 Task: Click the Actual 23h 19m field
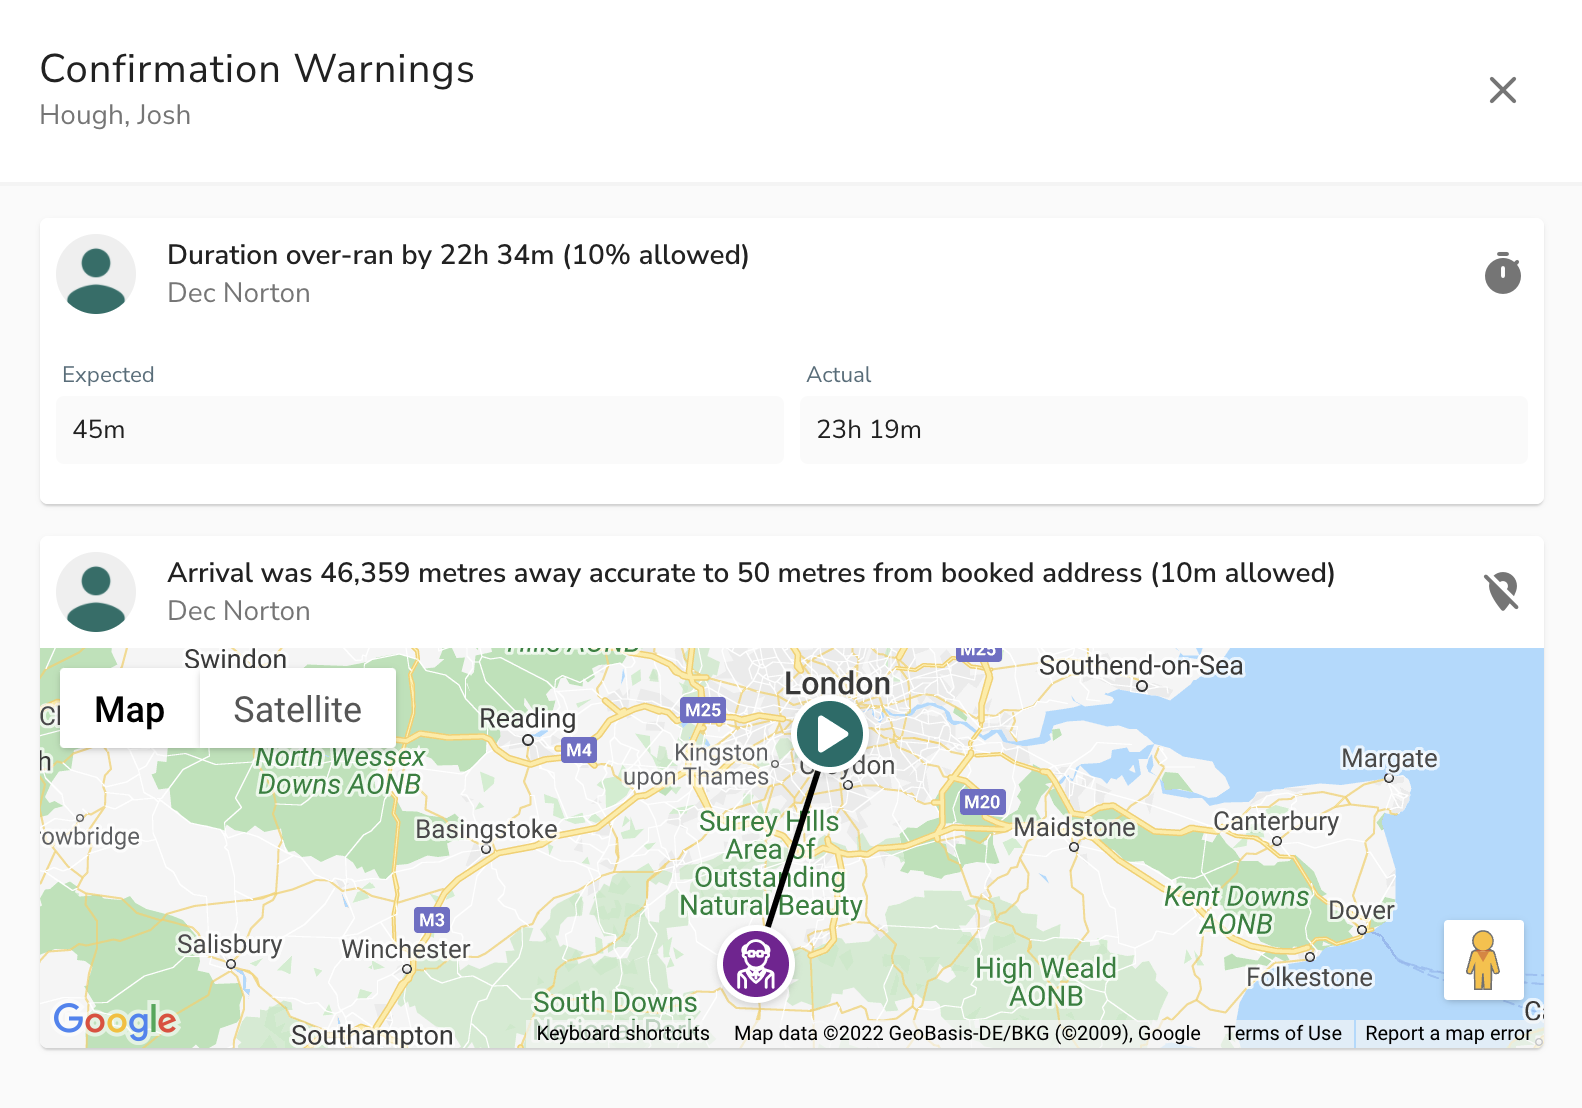click(x=1164, y=430)
